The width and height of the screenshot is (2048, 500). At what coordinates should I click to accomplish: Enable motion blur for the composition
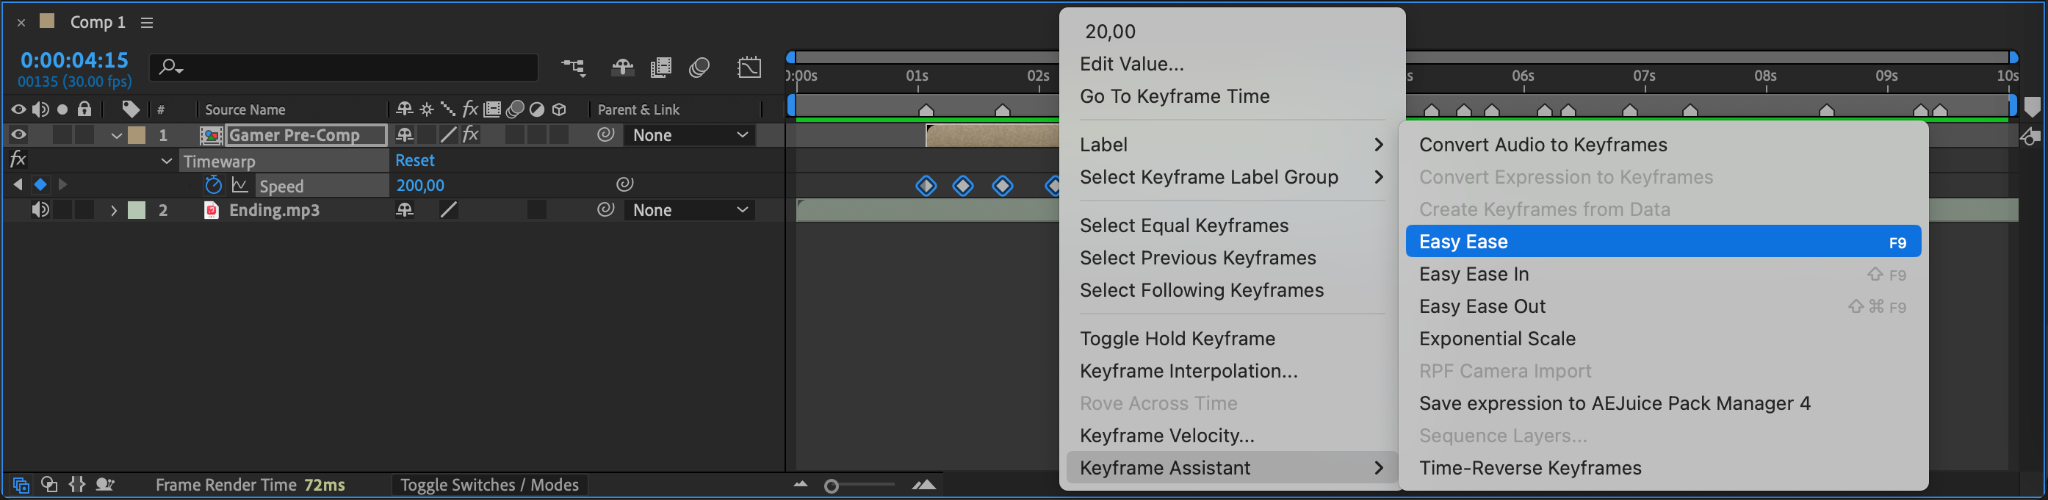(x=699, y=67)
